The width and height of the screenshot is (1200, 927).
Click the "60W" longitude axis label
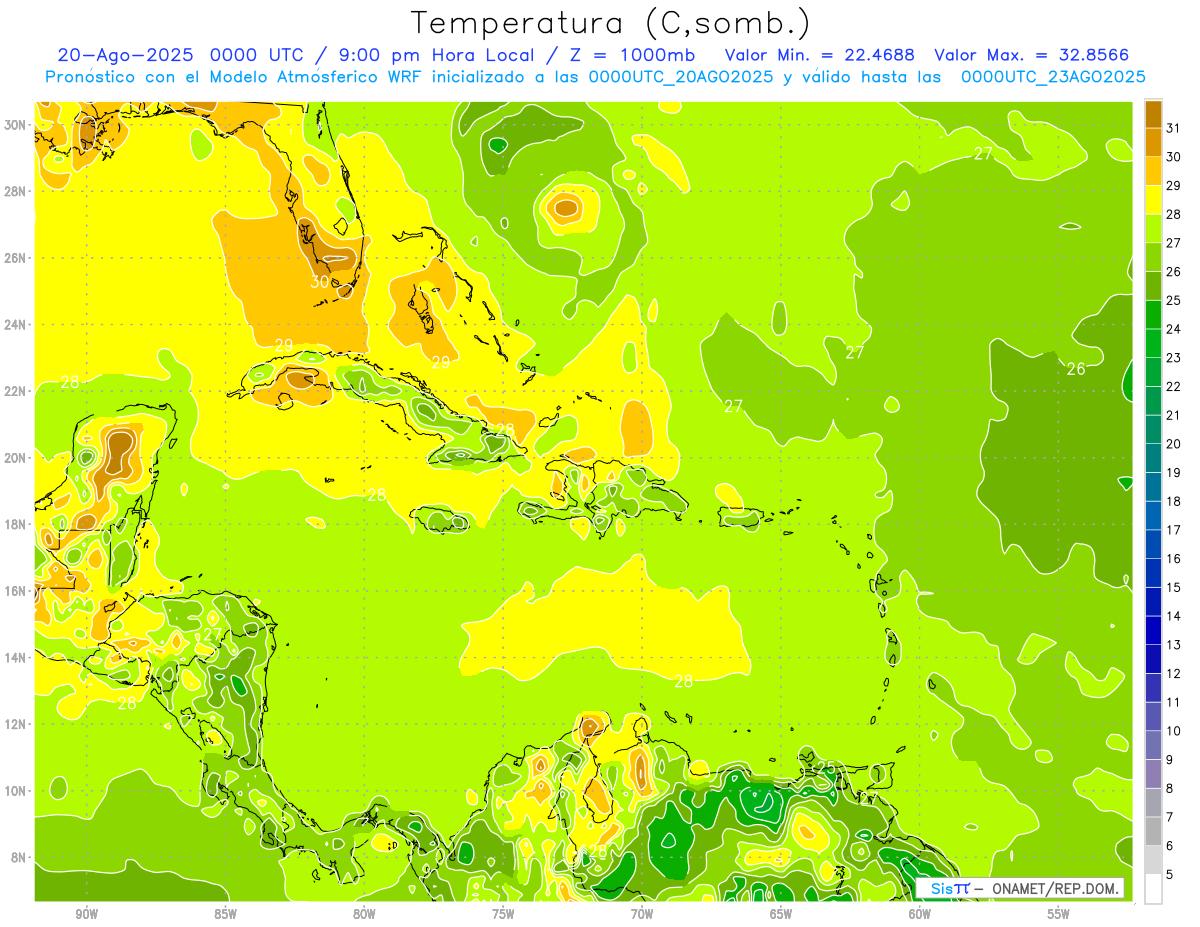point(919,914)
